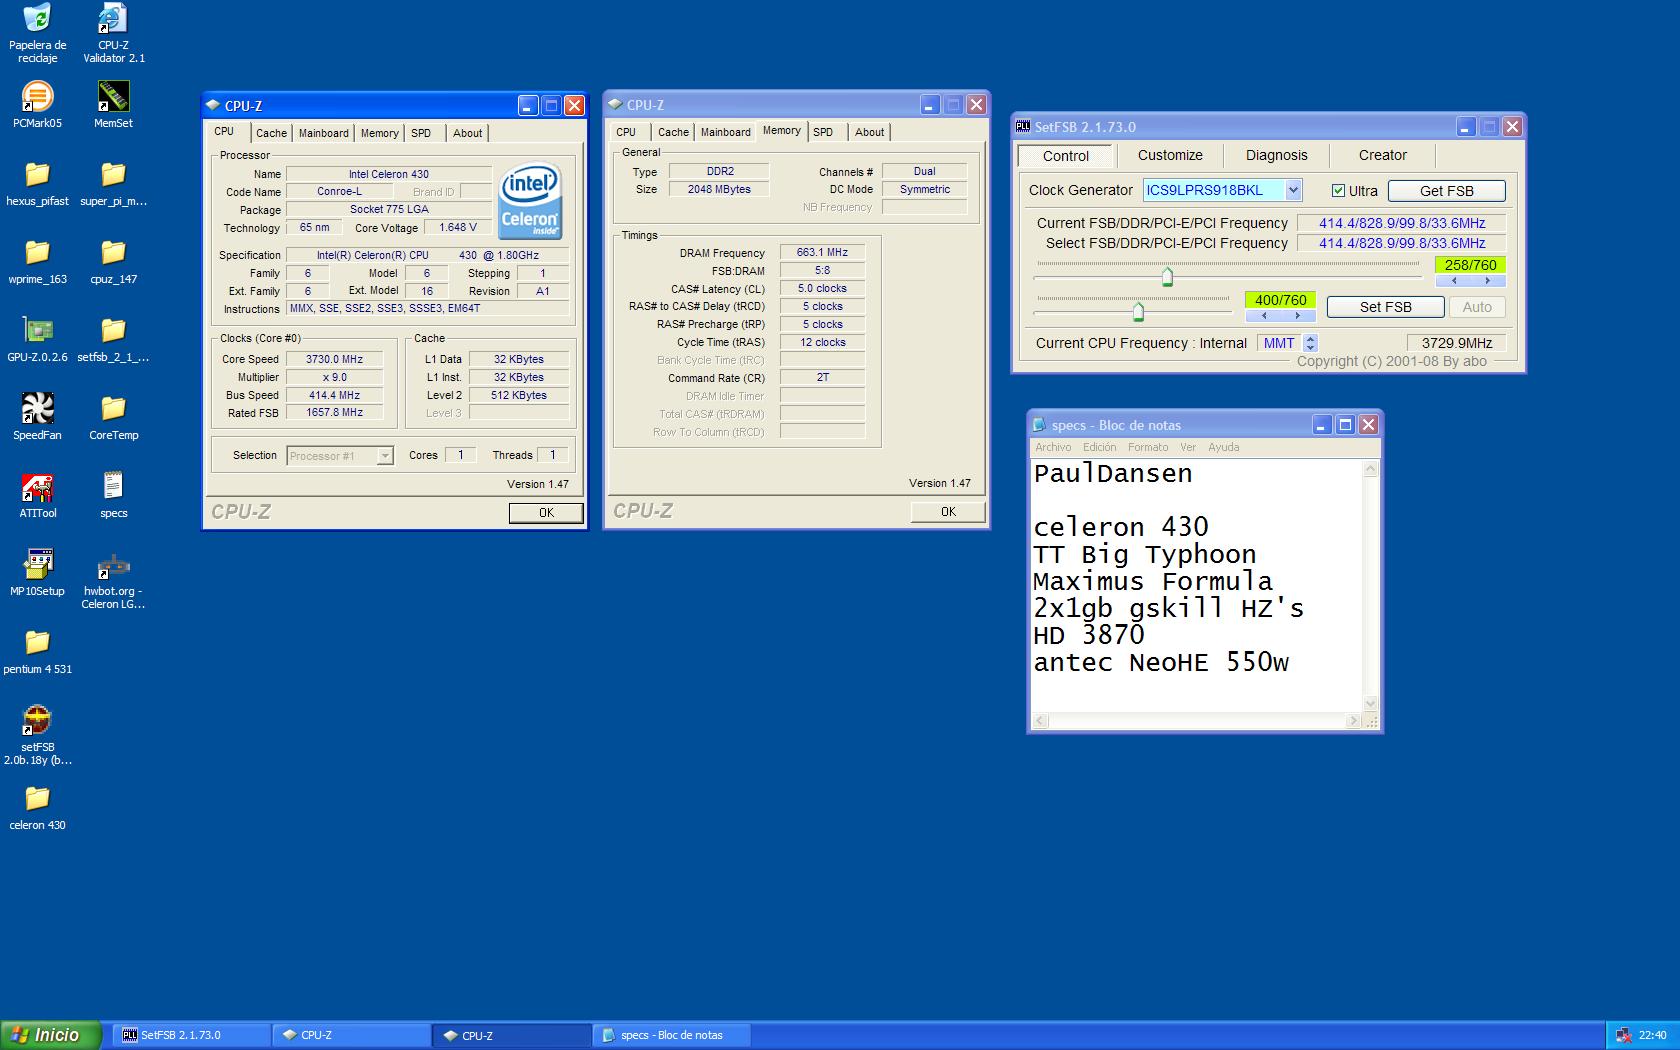
Task: Launch the setFSB 2.0b.18y desktop icon
Action: (37, 735)
